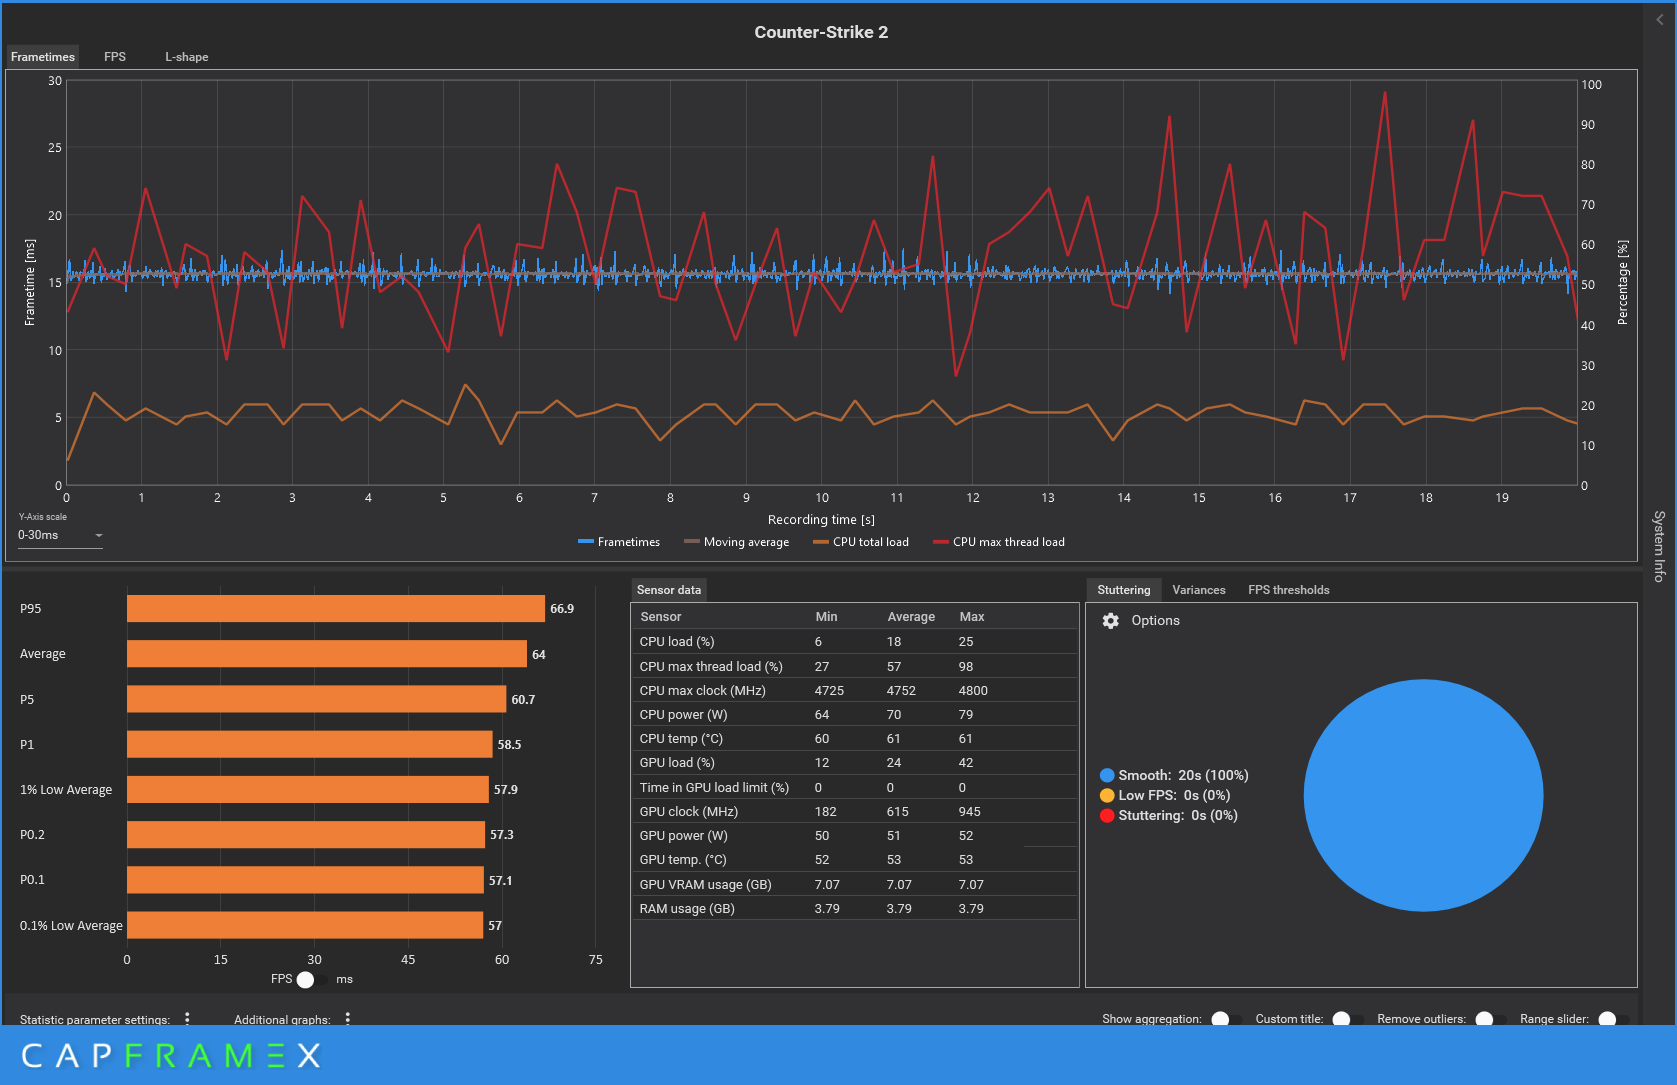Select the GPU load (%) row
The height and width of the screenshot is (1085, 1677).
[x=855, y=763]
